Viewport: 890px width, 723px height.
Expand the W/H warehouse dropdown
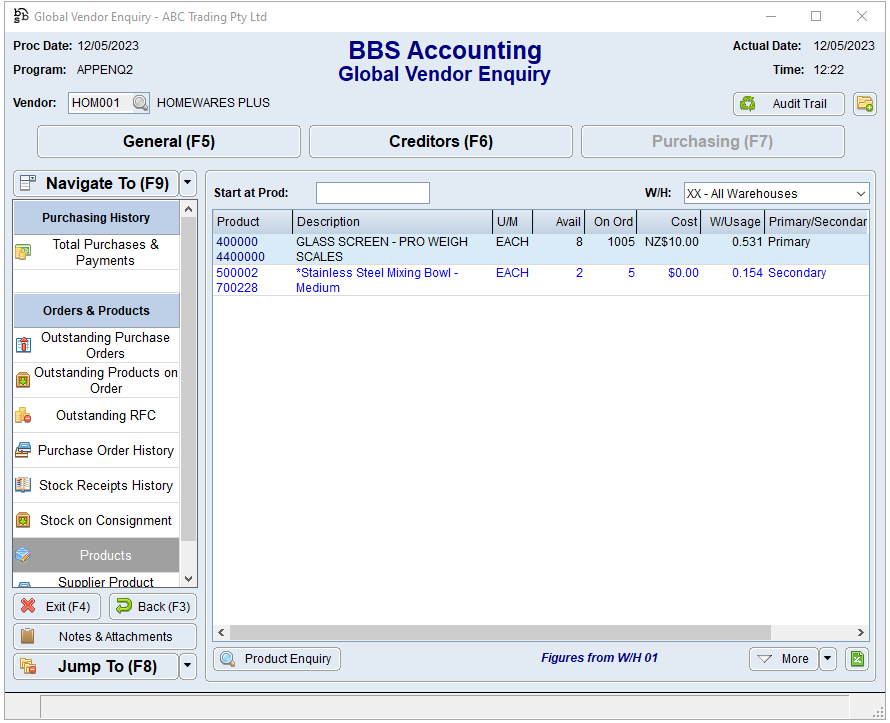click(x=861, y=194)
